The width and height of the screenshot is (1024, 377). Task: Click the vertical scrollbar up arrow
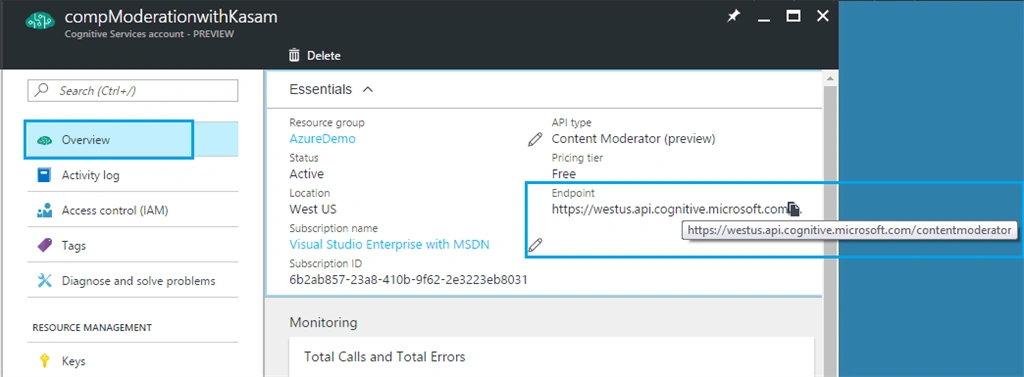(830, 78)
